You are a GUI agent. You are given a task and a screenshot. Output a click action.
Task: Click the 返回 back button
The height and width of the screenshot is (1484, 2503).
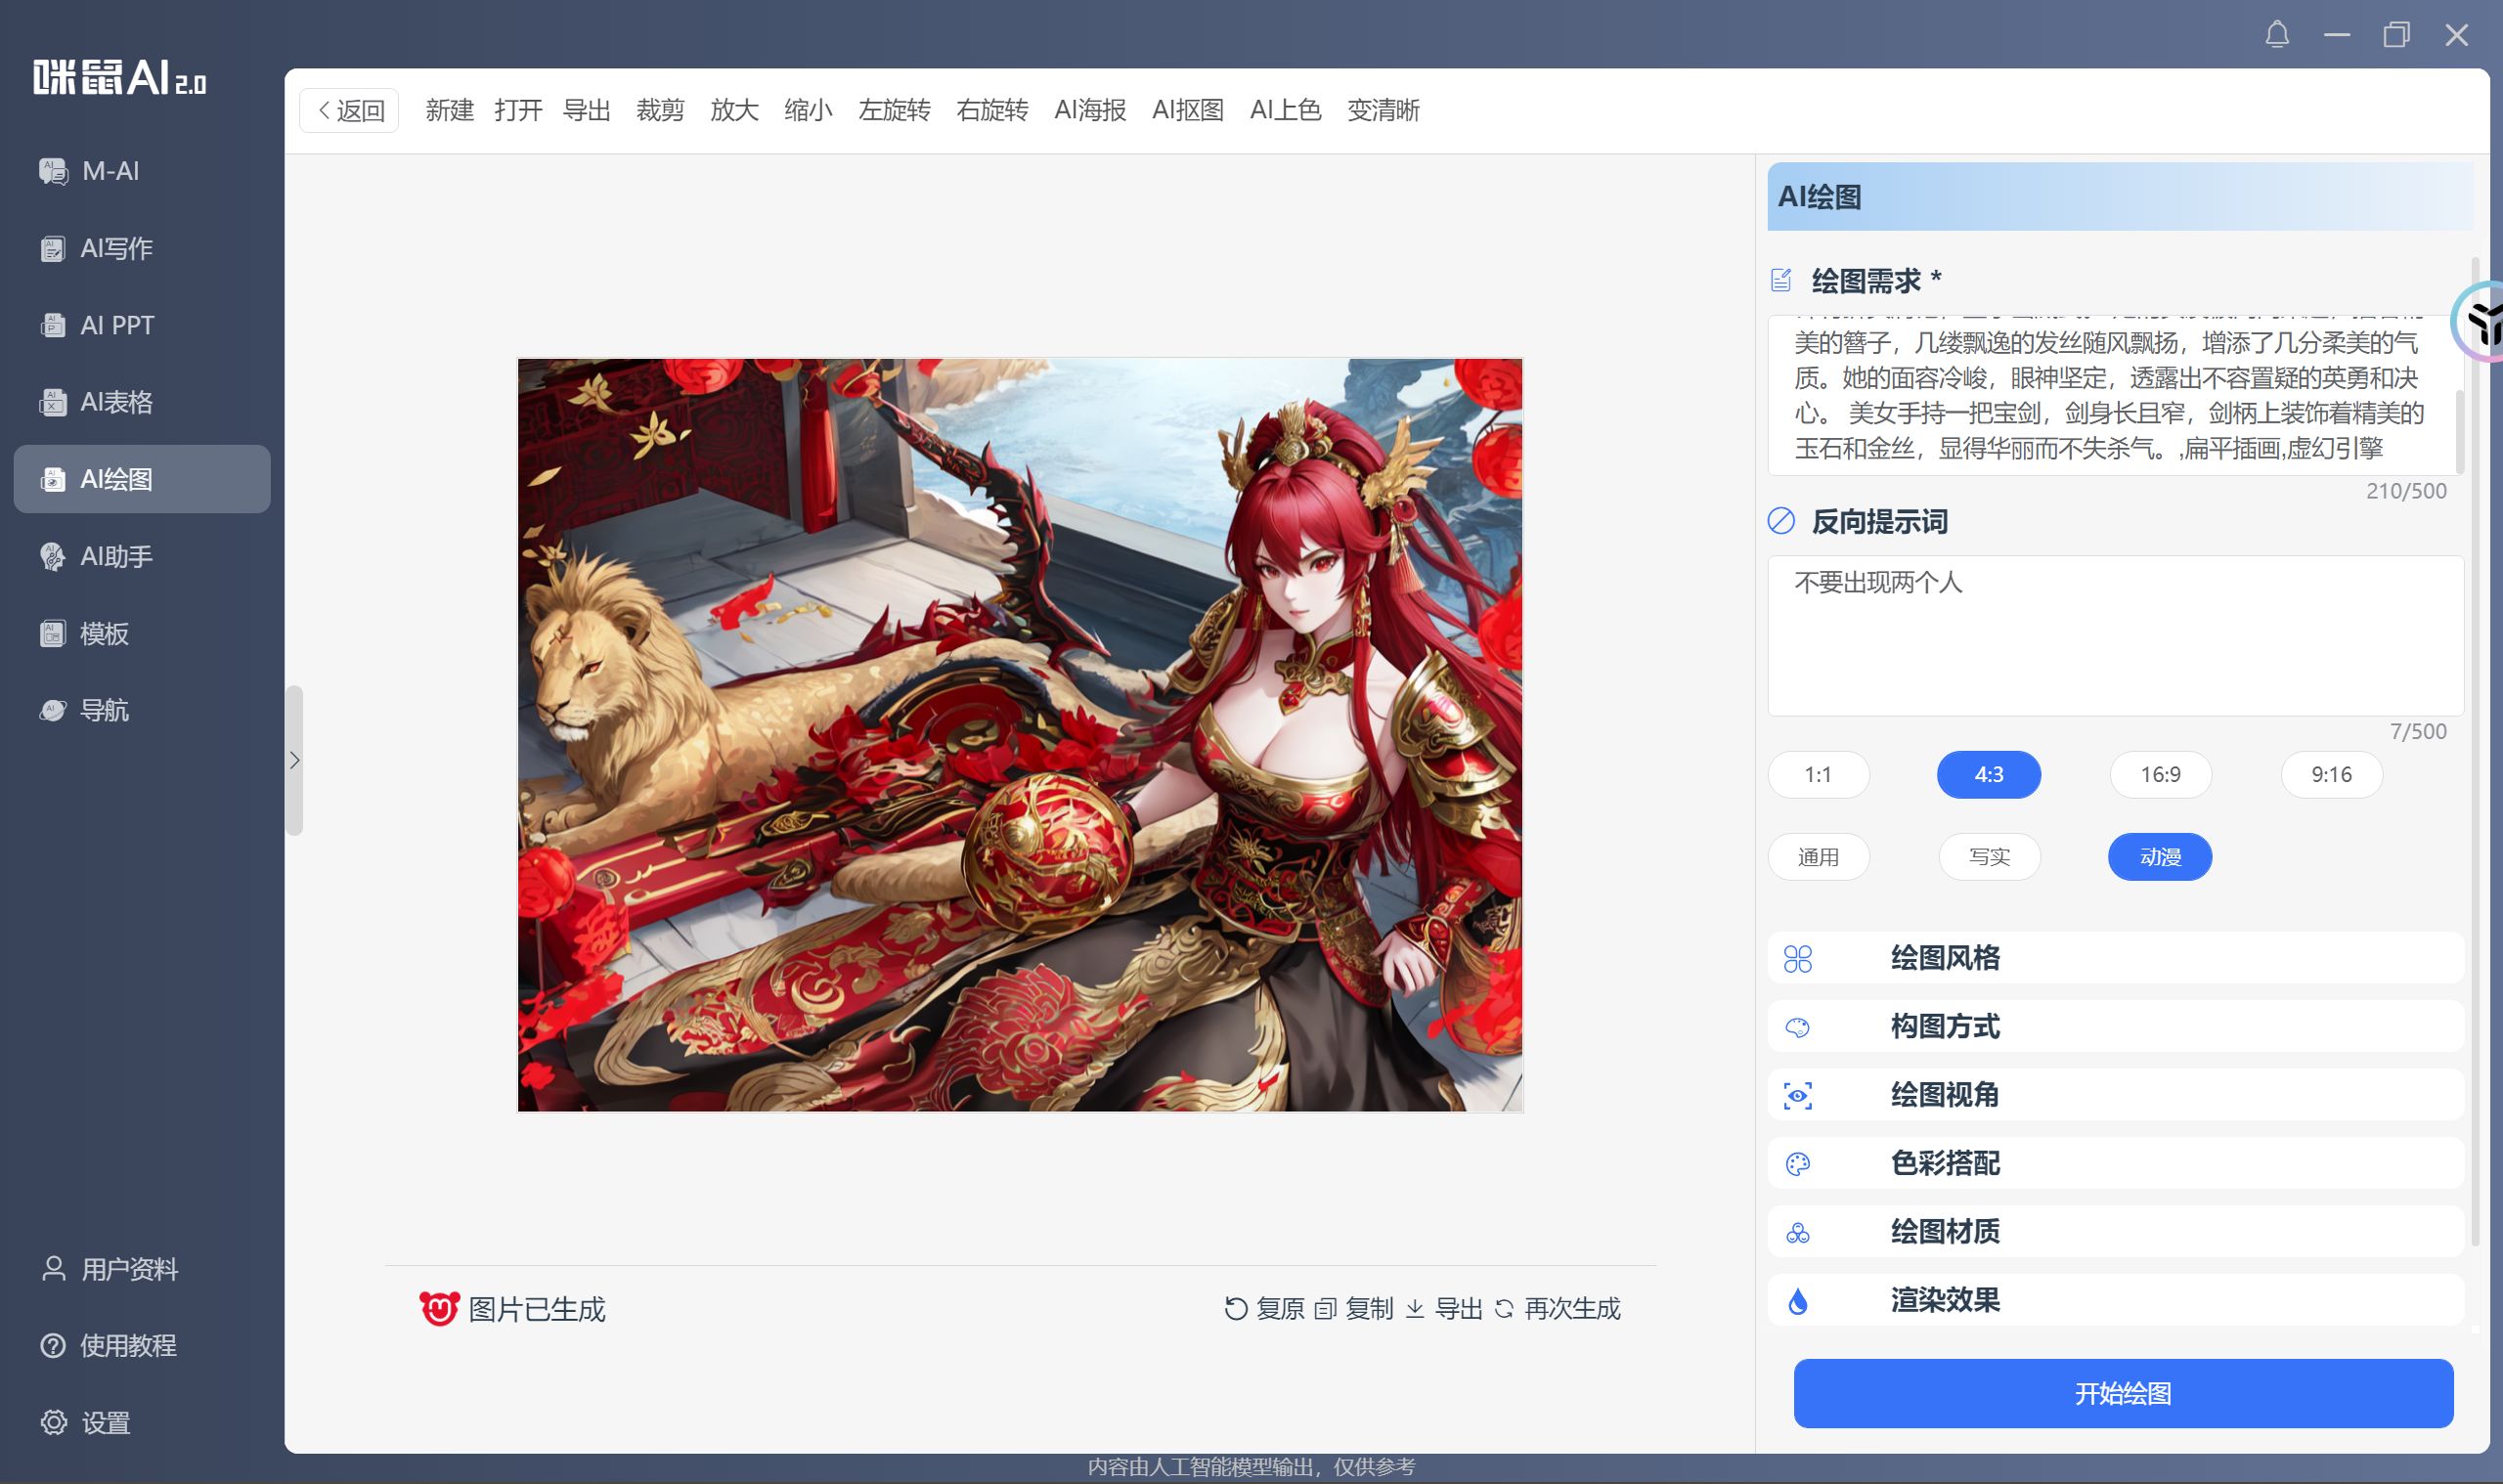[x=349, y=110]
